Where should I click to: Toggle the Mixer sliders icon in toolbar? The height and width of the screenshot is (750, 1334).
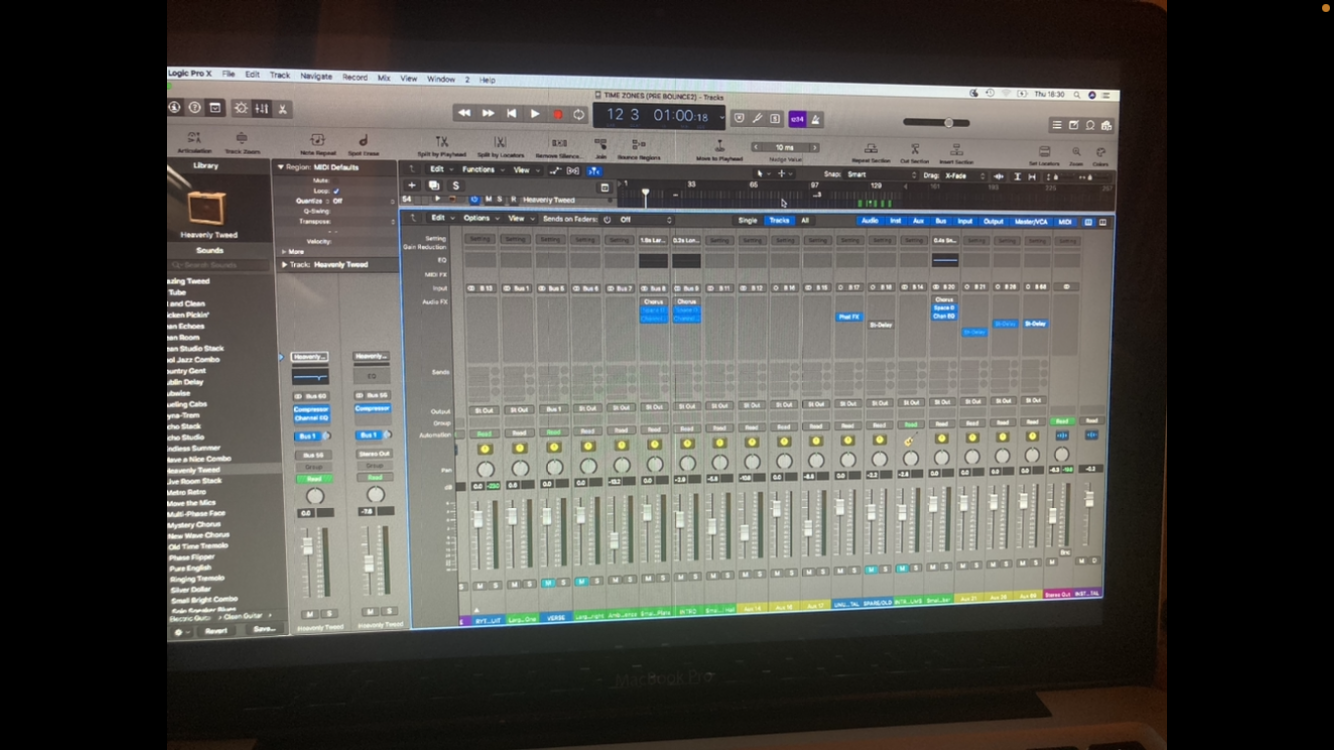coord(262,109)
